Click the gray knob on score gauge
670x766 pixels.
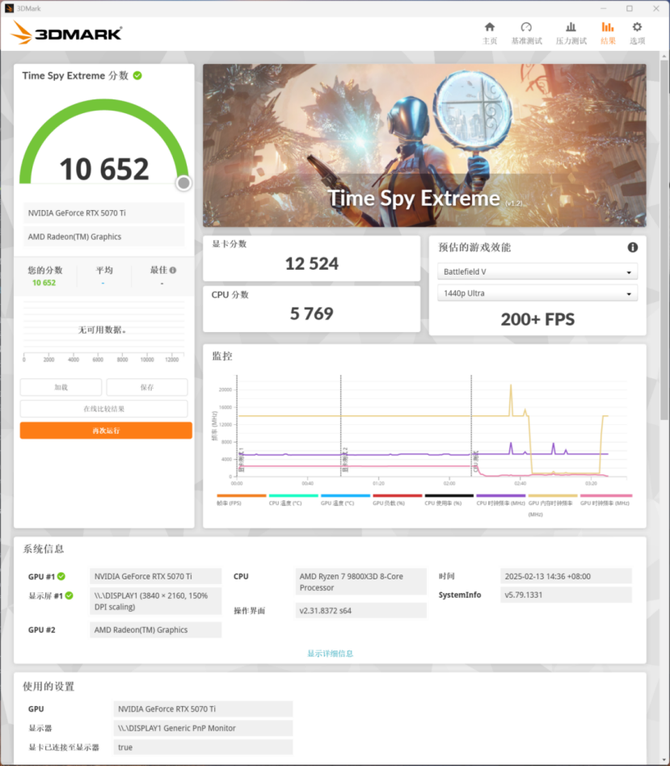tap(184, 183)
